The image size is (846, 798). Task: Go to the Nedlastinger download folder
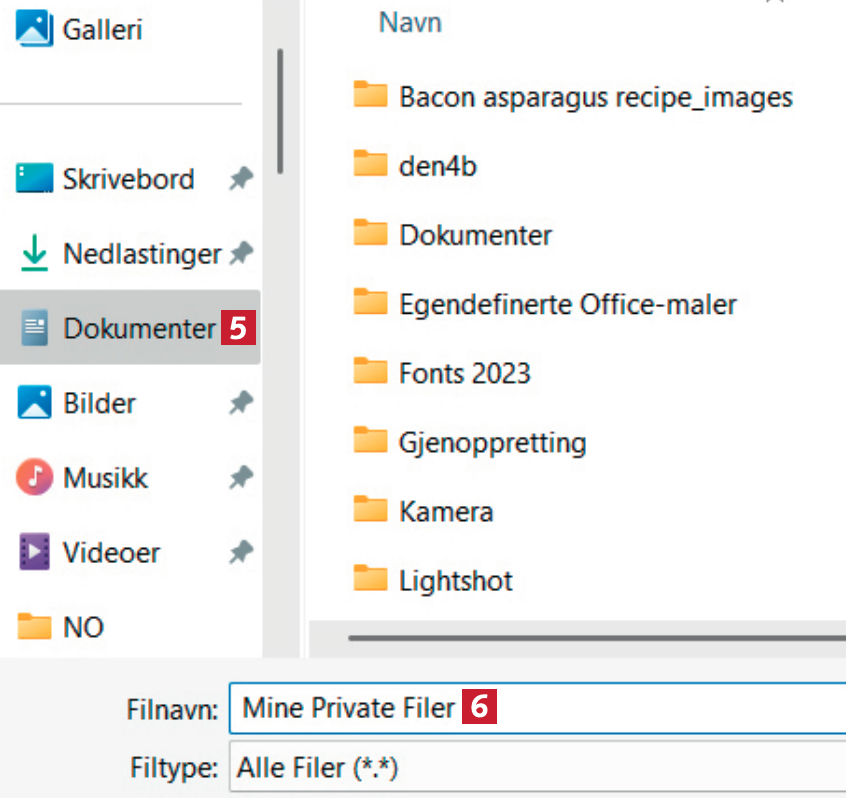(x=141, y=254)
